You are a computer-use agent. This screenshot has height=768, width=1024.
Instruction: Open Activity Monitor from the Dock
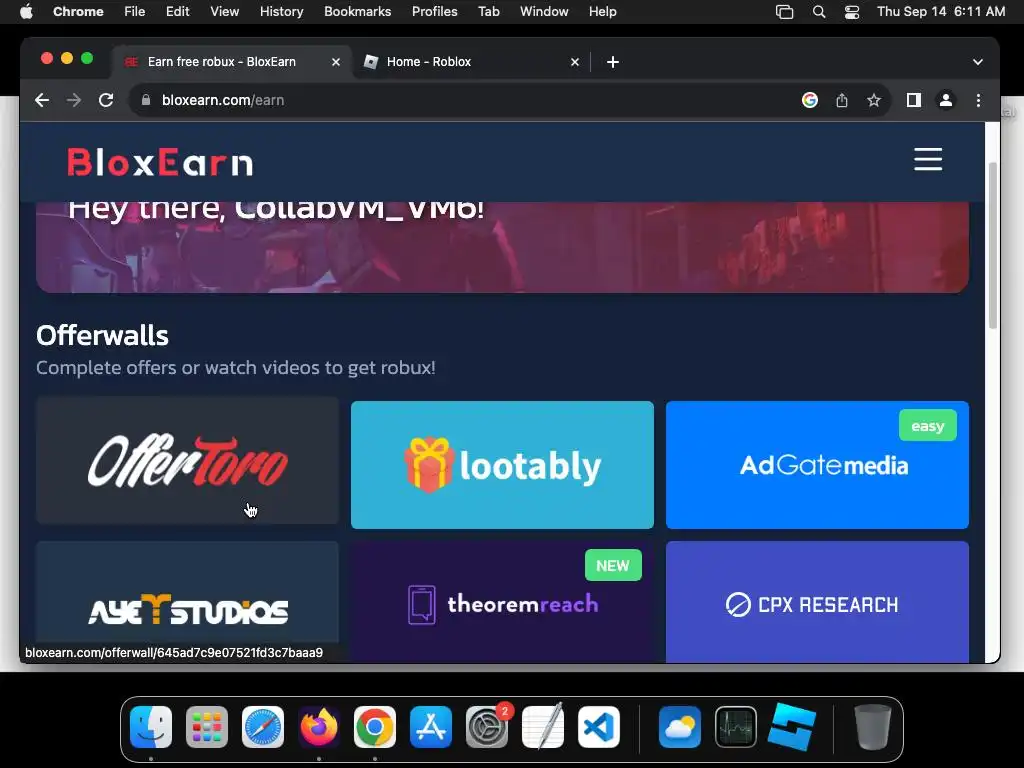(x=736, y=726)
